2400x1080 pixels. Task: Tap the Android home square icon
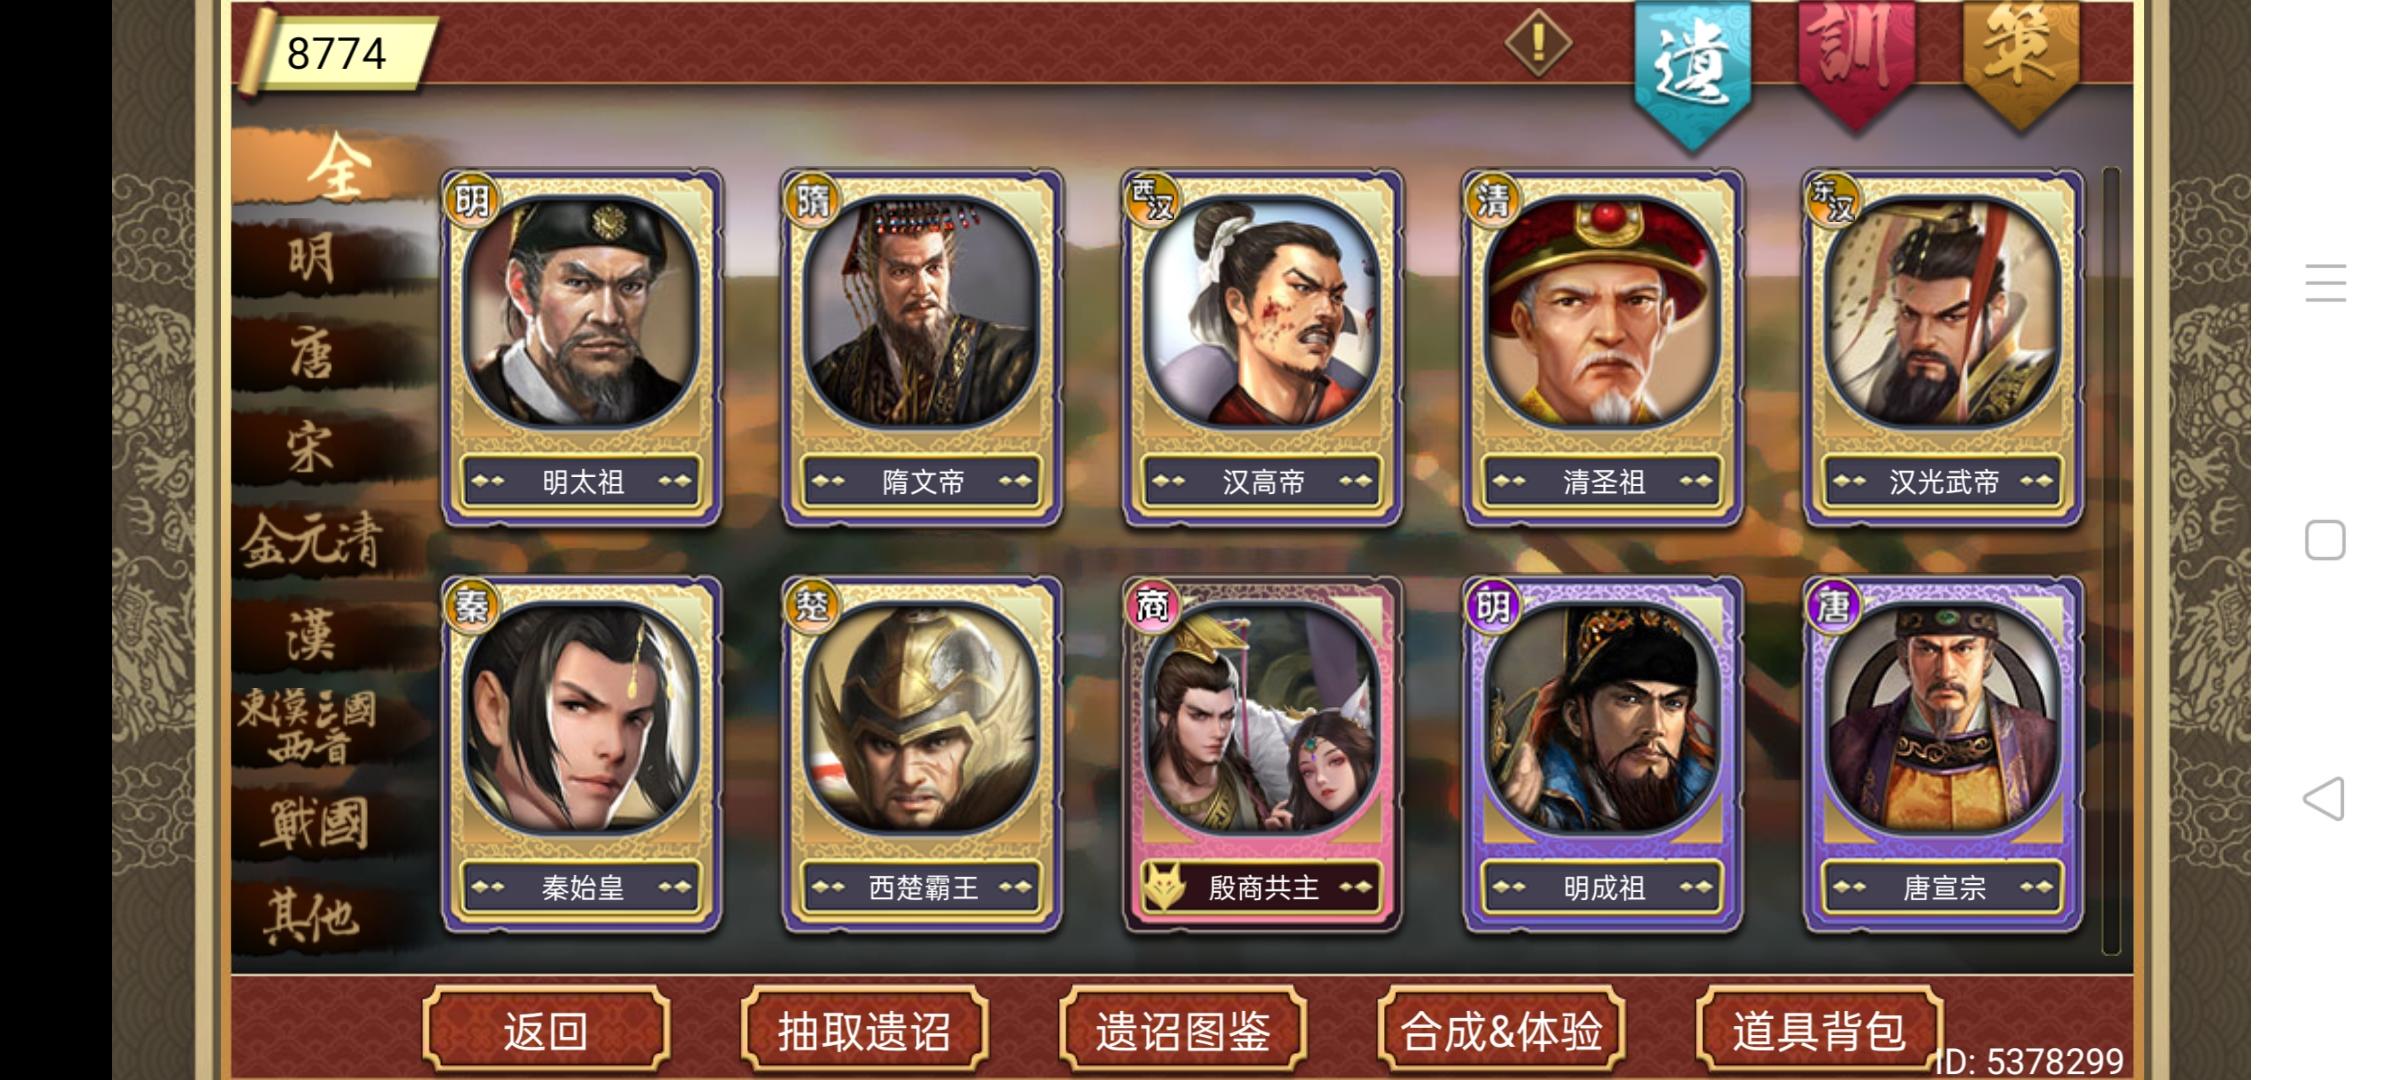[2325, 540]
